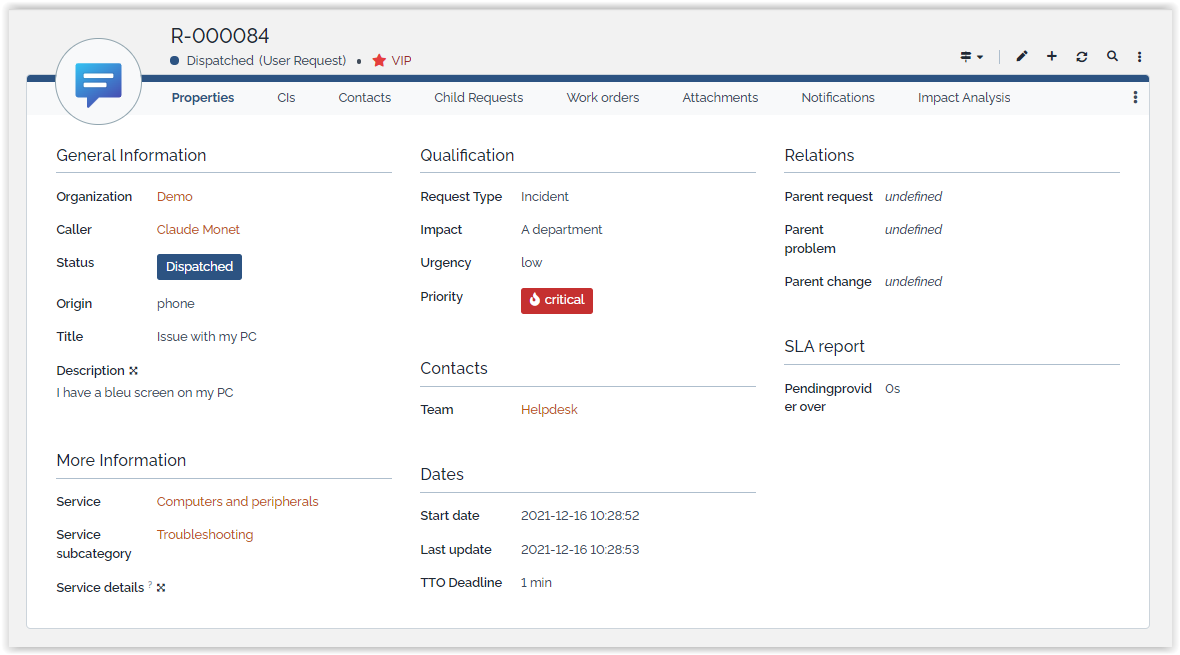Click the red VIP star icon
Image resolution: width=1180 pixels, height=655 pixels.
pos(379,61)
